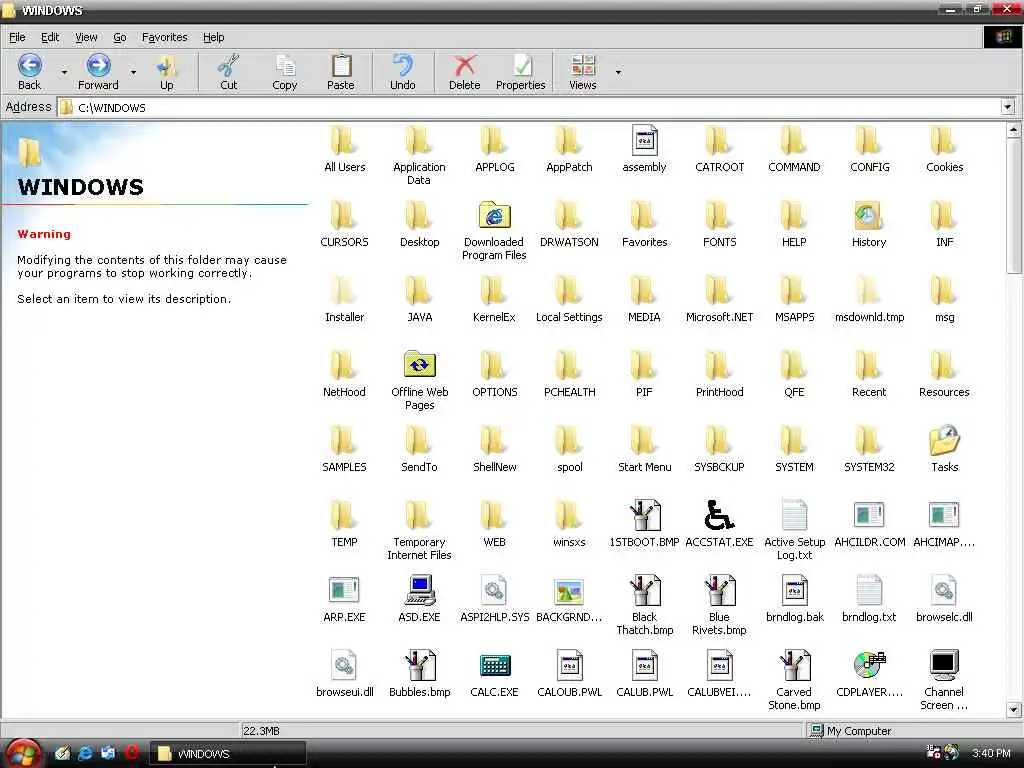
Task: Select the AHCILDR.COM file
Action: [869, 524]
